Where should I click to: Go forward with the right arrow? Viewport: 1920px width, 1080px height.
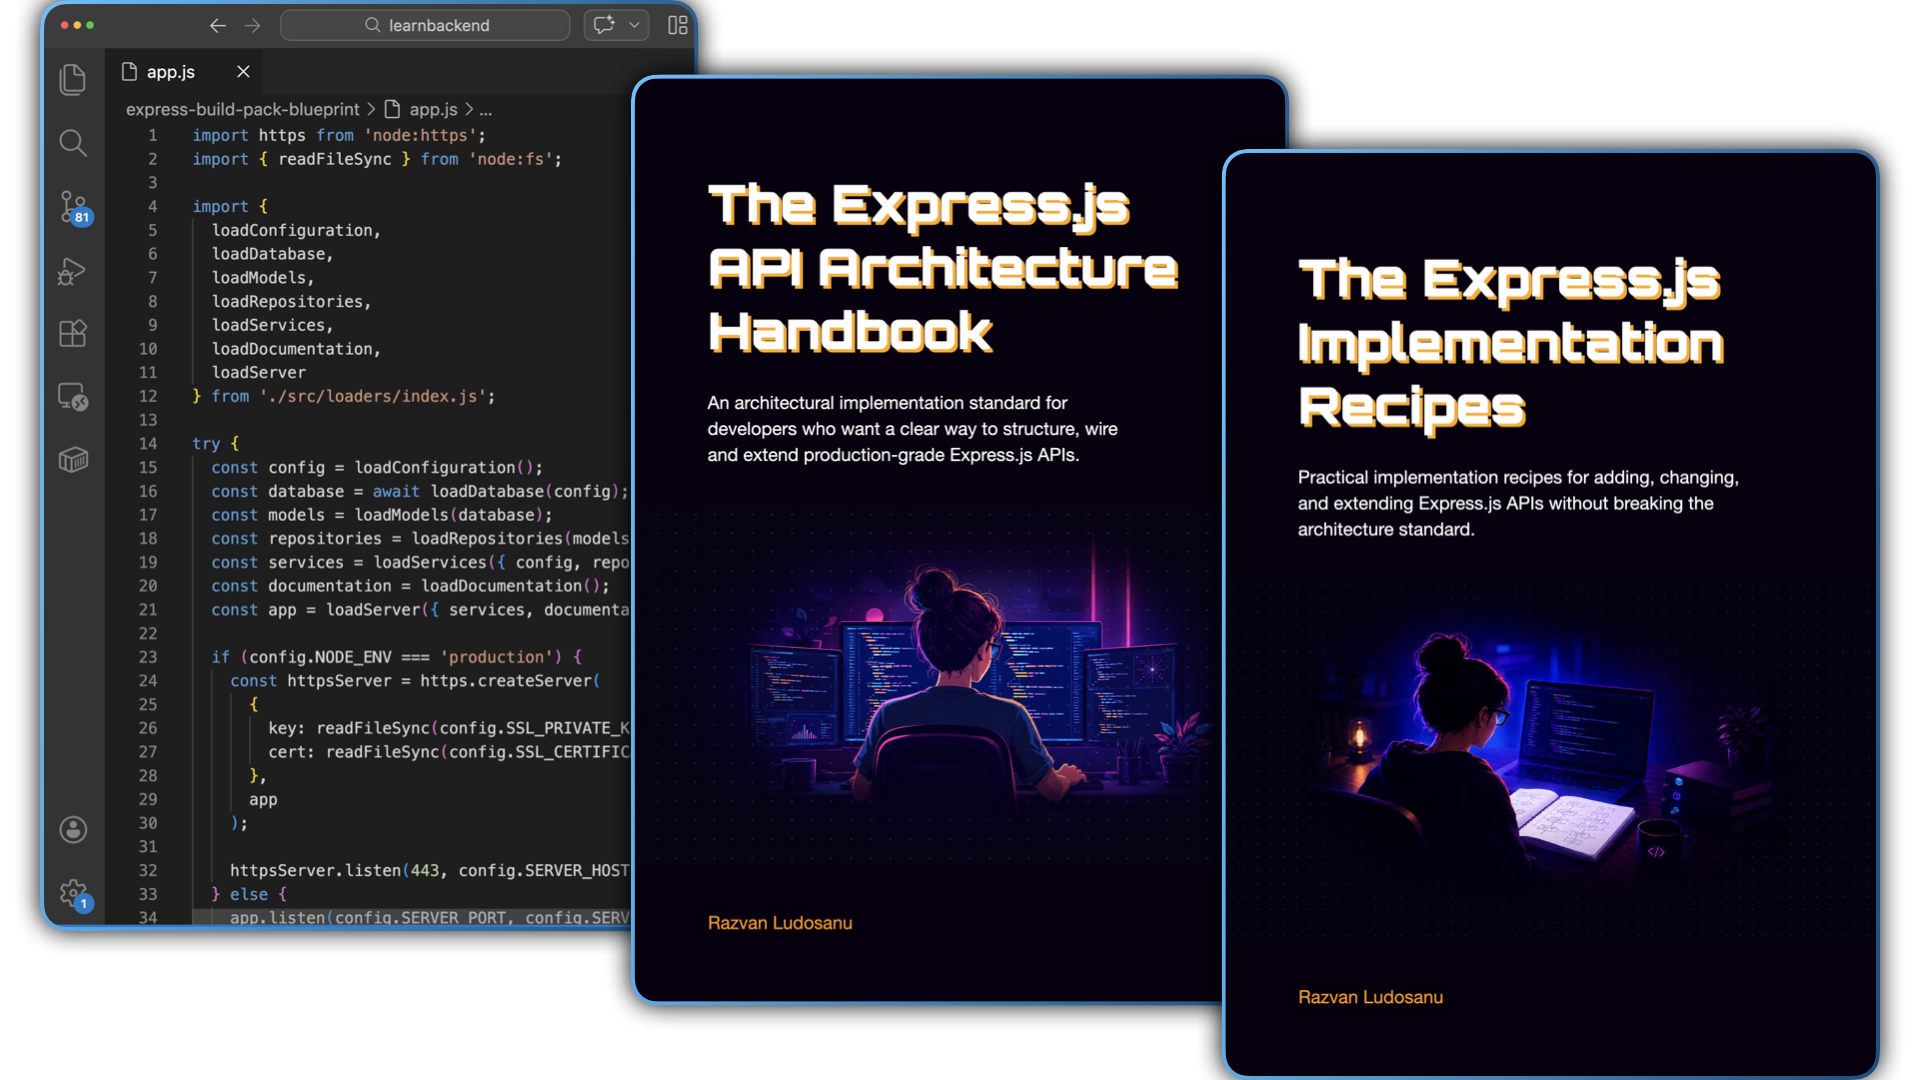(253, 25)
